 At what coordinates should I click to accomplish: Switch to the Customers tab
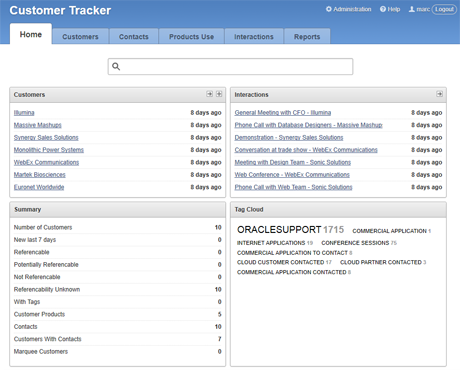pyautogui.click(x=80, y=36)
